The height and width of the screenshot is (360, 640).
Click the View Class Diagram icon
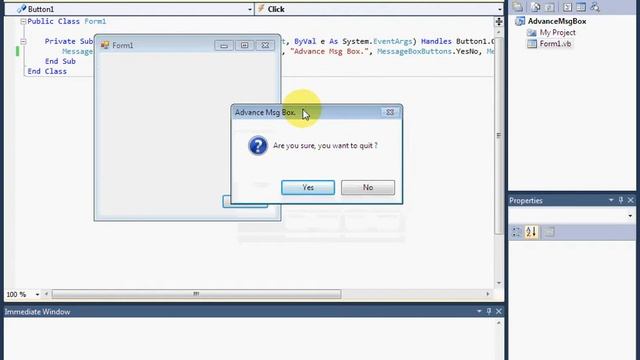click(595, 7)
